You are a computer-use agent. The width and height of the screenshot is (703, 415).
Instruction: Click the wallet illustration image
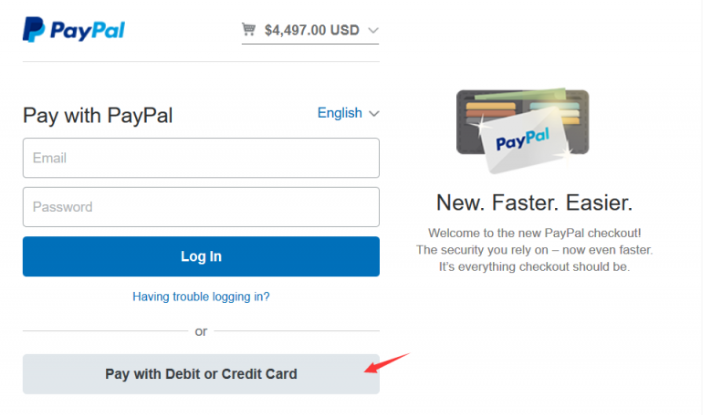point(522,130)
